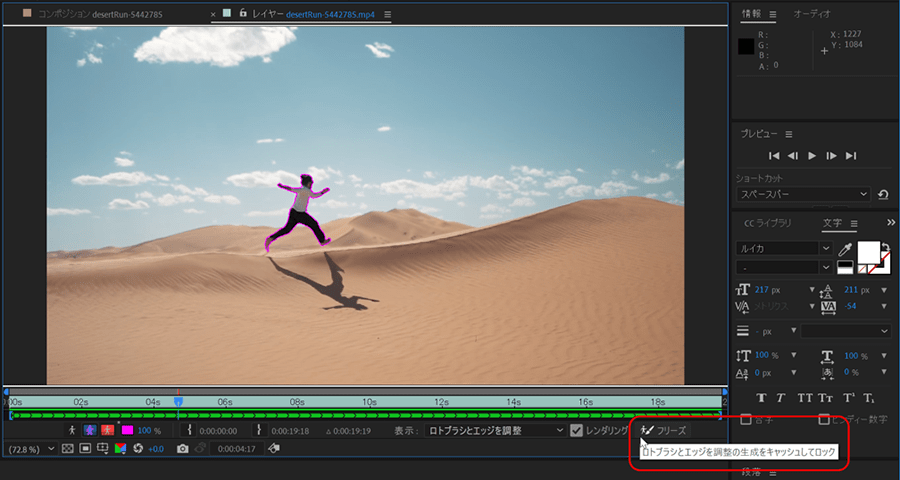Viewport: 900px width, 480px height.
Task: Toggle alpha overlay view button (magenta figure)
Action: (90, 430)
